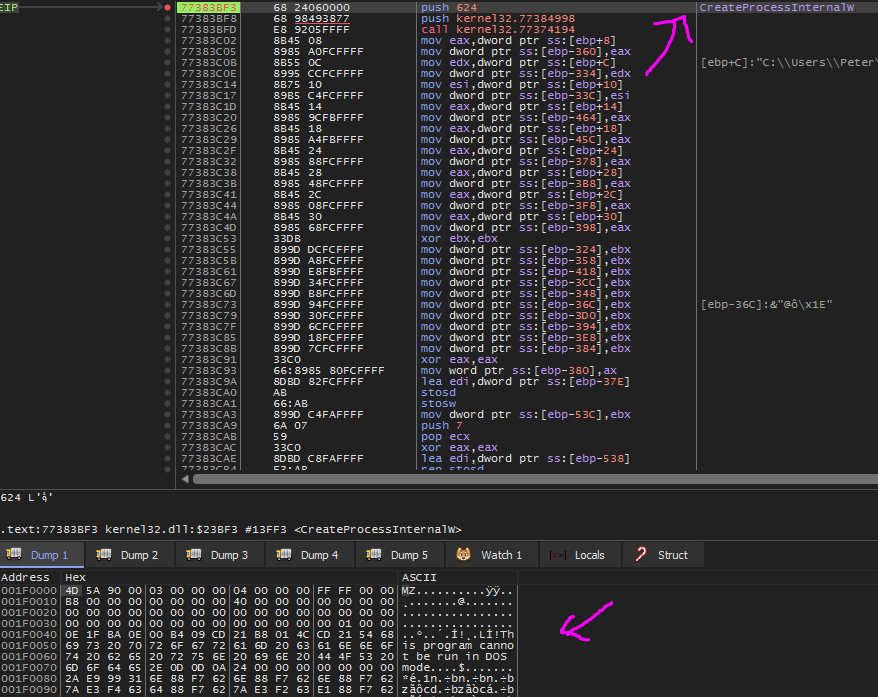The image size is (878, 697).
Task: Click the Address column header in dump
Action: point(25,577)
